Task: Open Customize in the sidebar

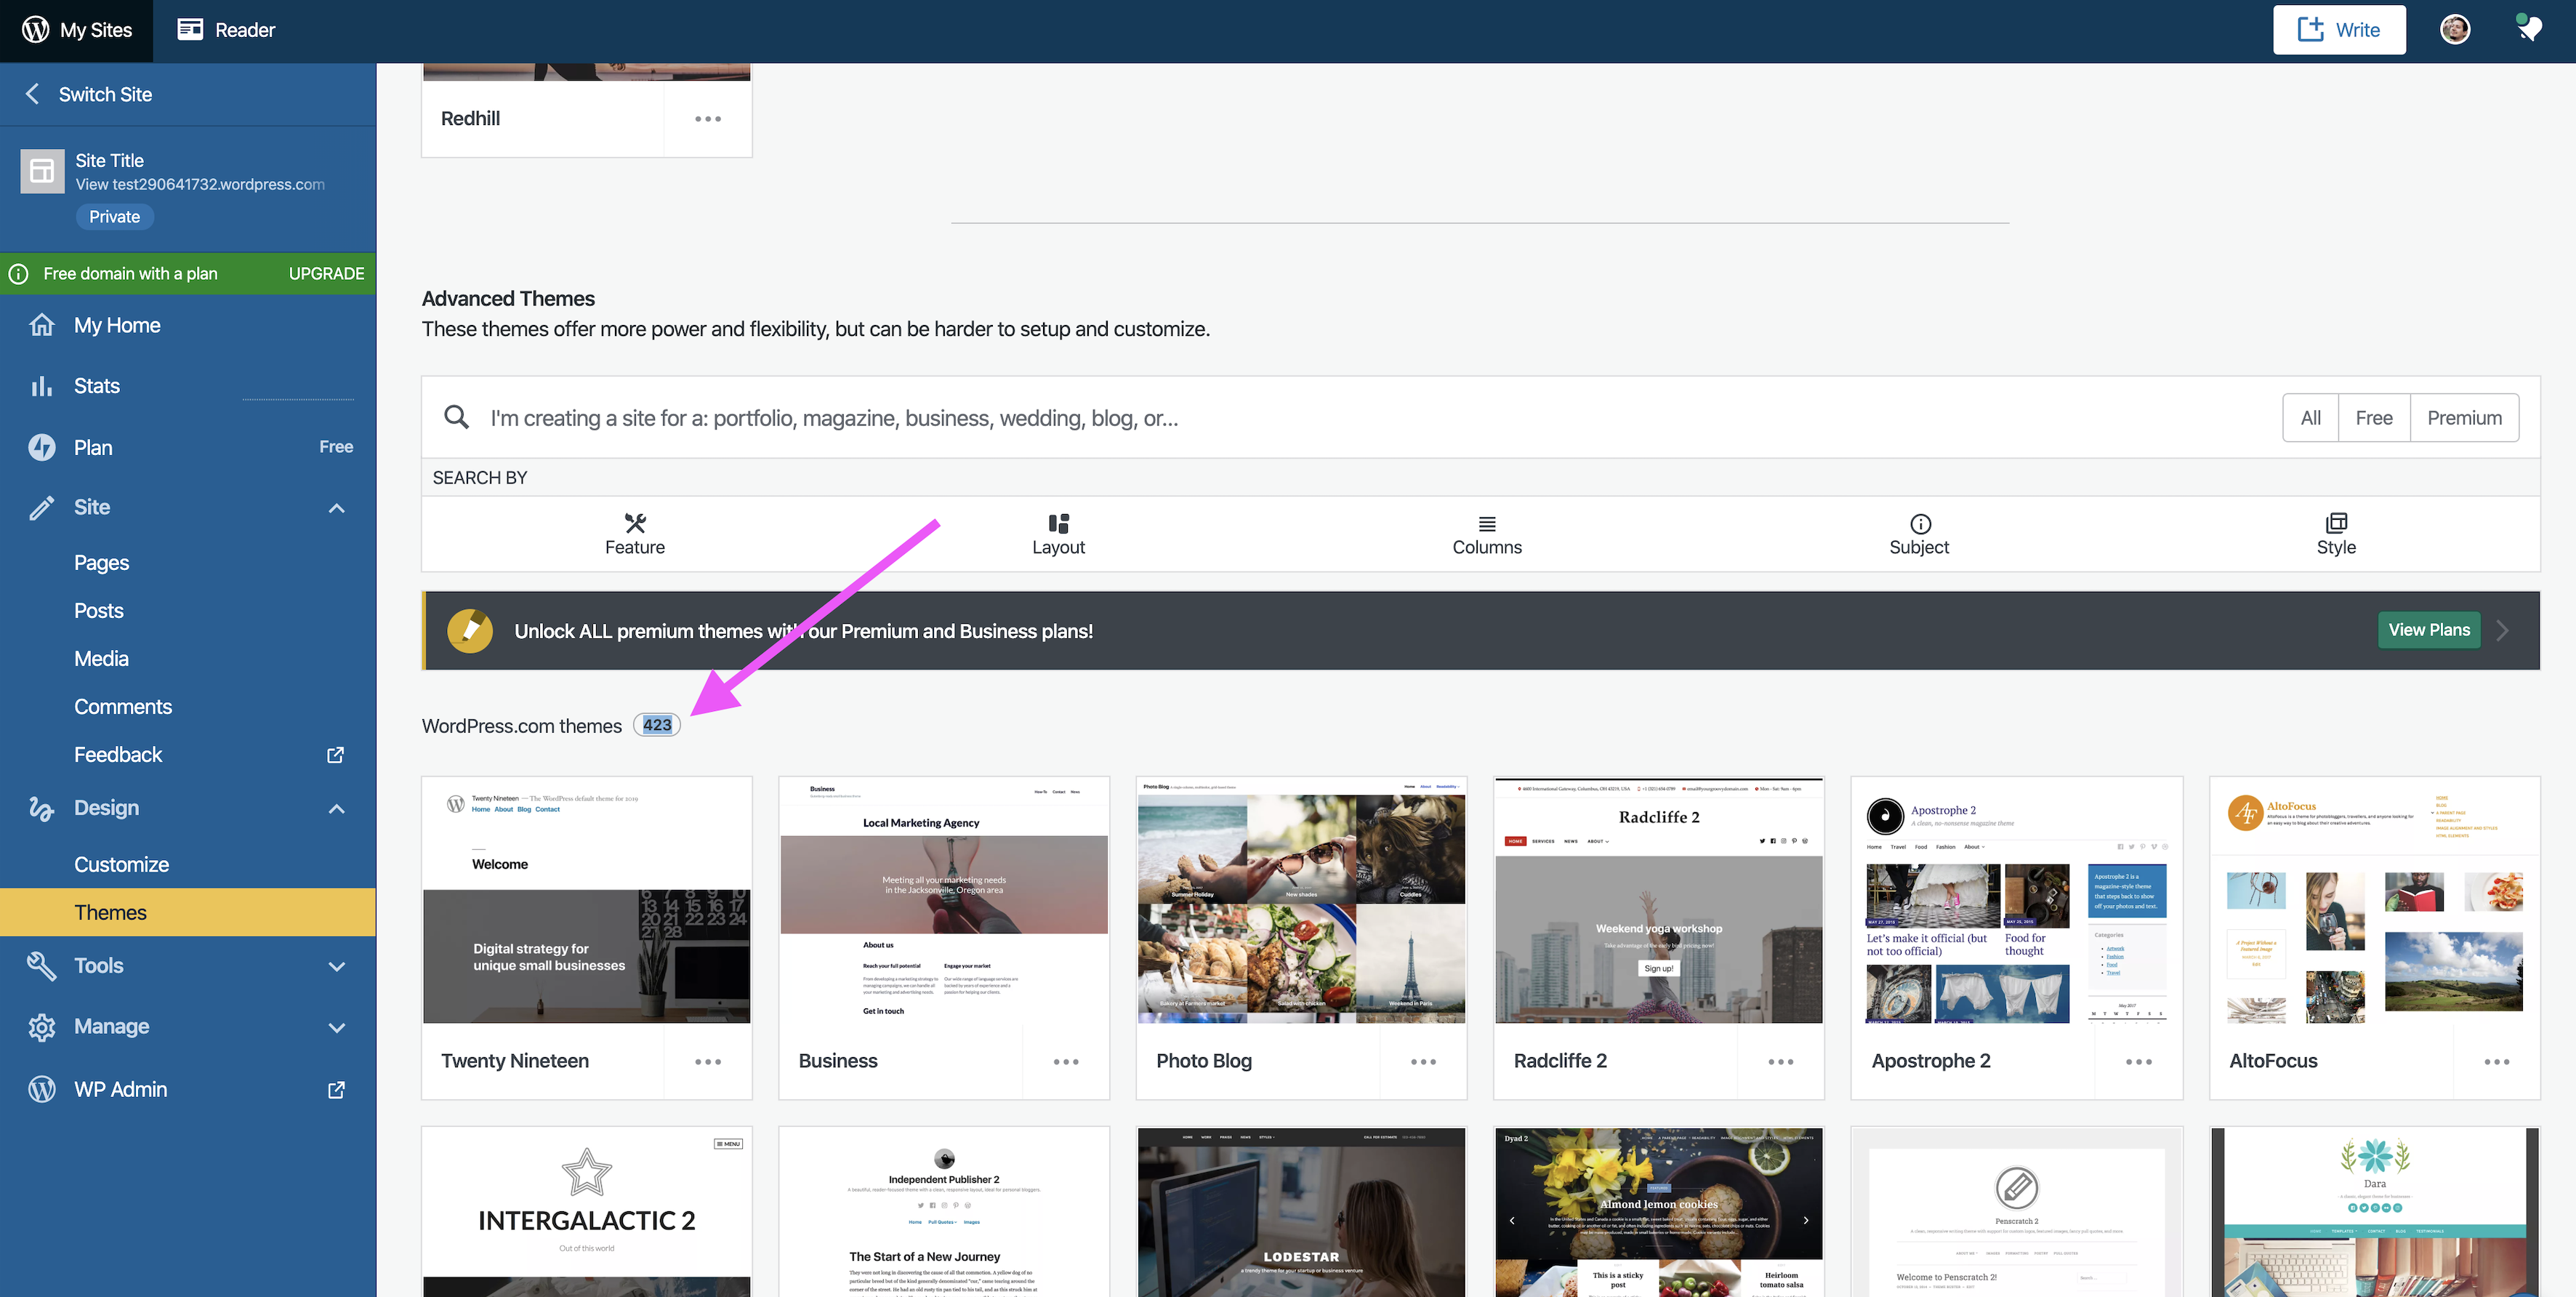Action: [x=121, y=864]
